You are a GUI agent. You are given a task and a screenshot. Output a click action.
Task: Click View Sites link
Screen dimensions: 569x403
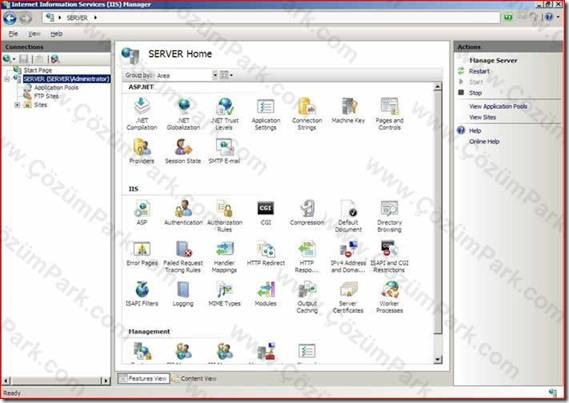click(x=482, y=117)
